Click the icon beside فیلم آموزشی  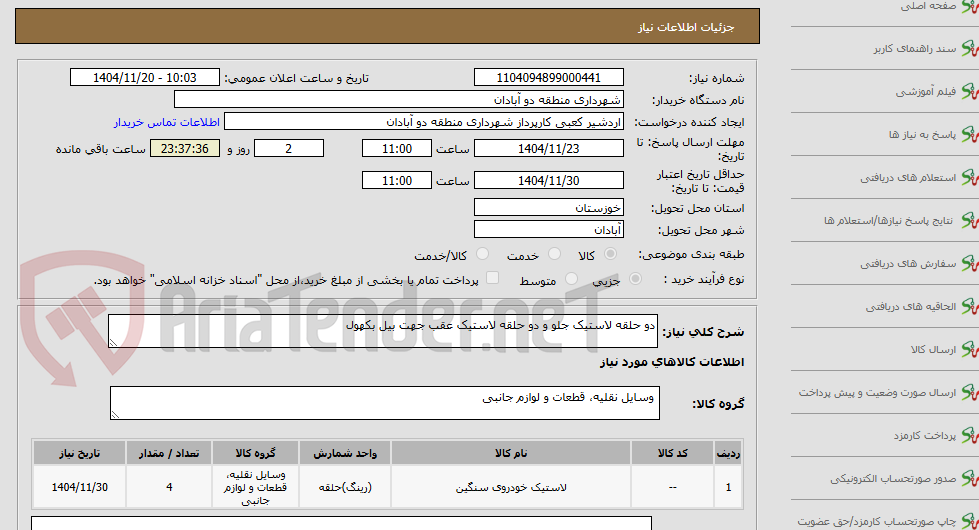970,92
